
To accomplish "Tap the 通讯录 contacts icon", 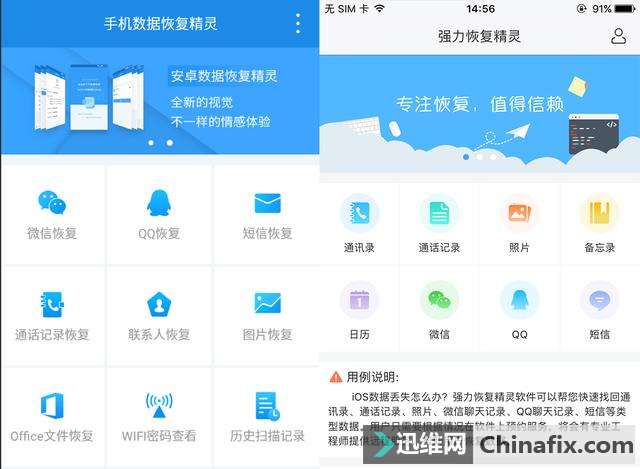I will (359, 213).
